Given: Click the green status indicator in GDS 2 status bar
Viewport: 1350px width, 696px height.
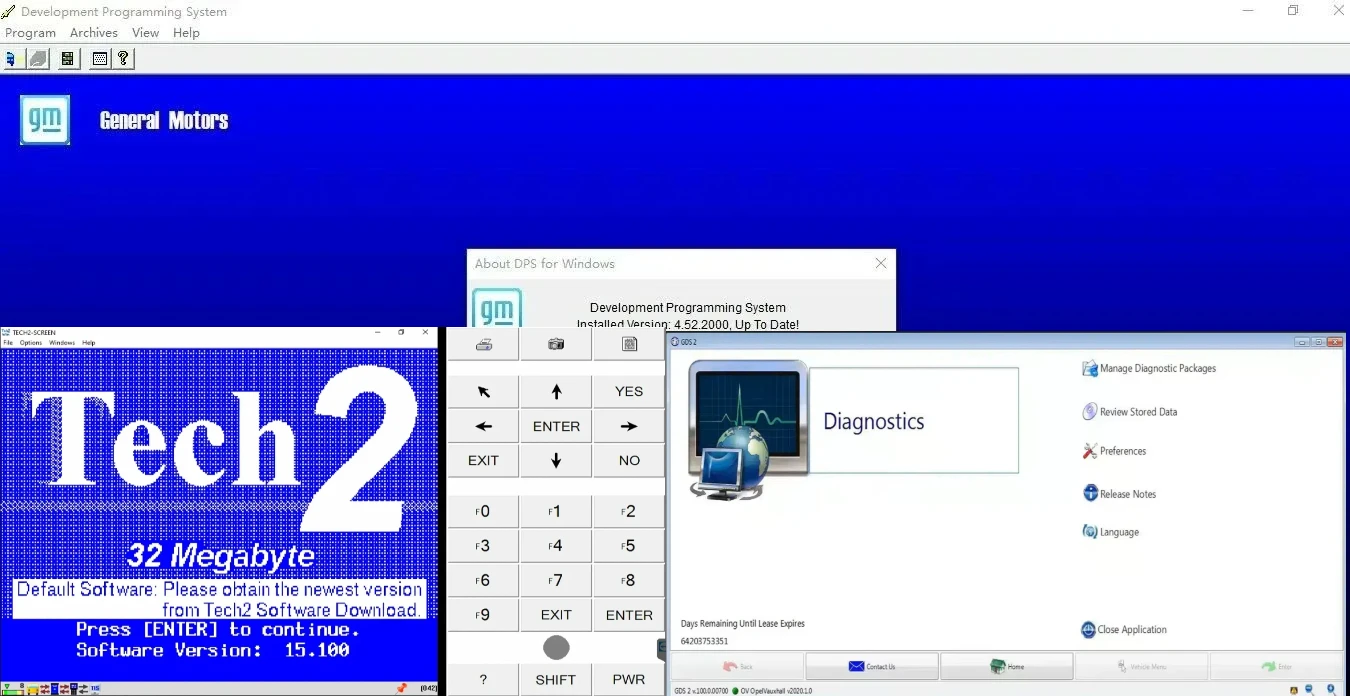Looking at the screenshot, I should tap(734, 690).
